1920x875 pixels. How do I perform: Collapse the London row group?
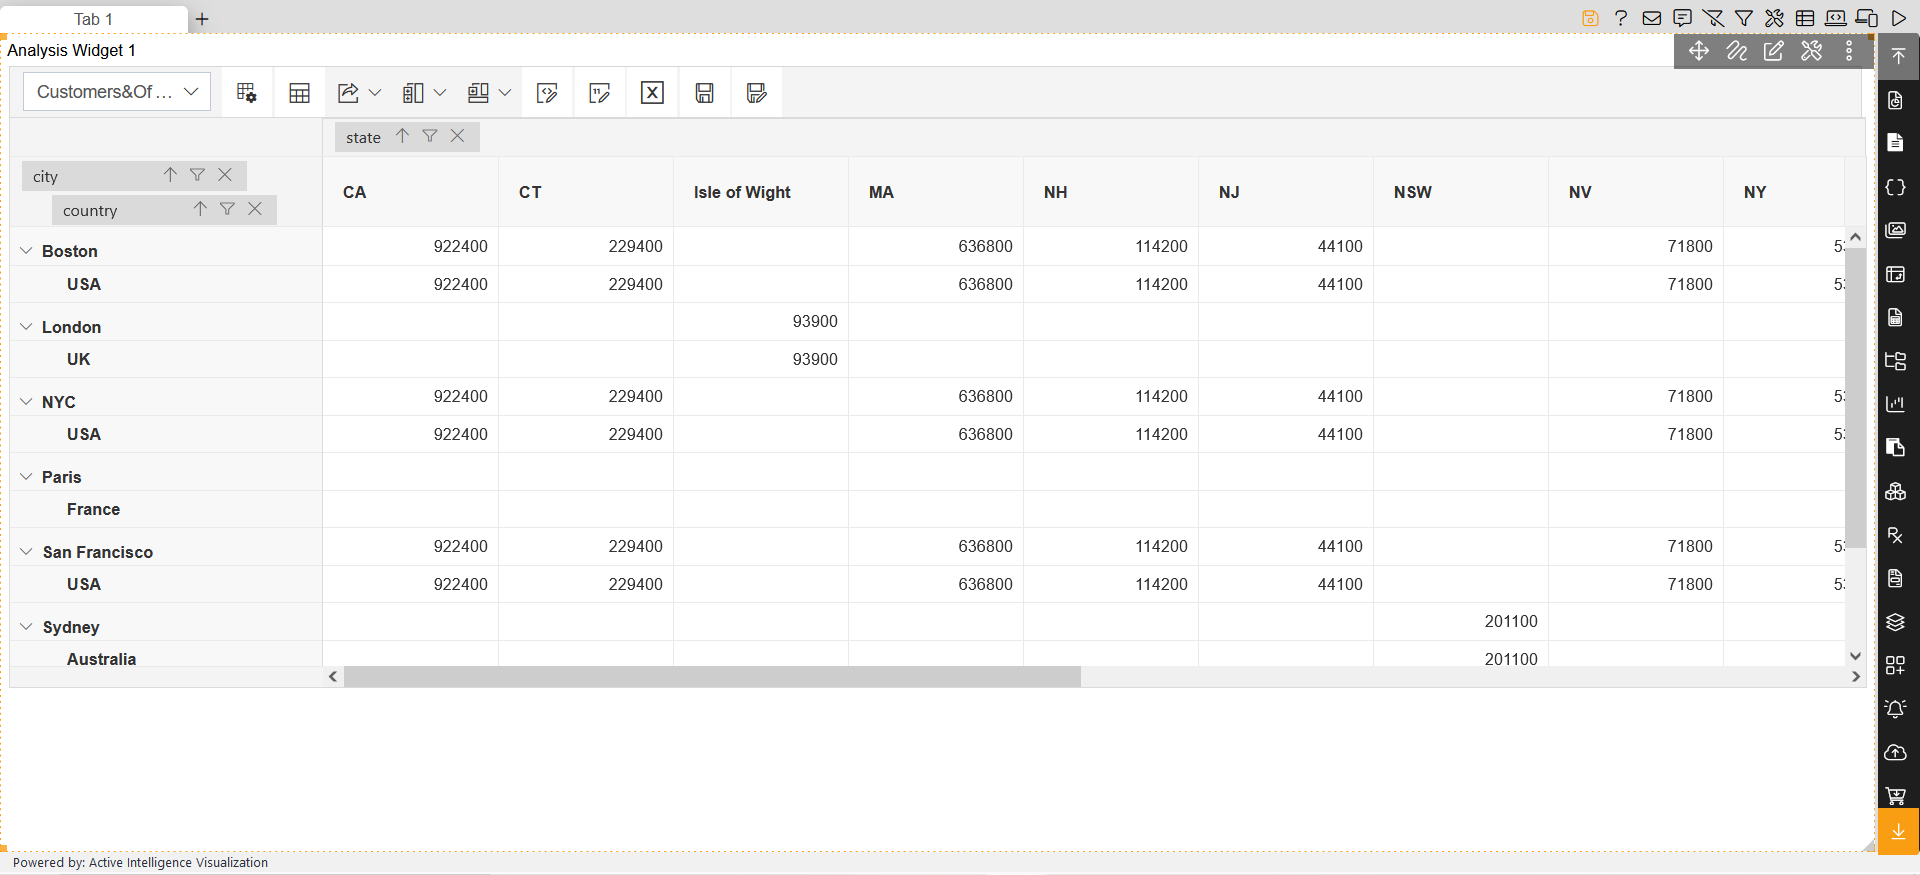tap(26, 327)
